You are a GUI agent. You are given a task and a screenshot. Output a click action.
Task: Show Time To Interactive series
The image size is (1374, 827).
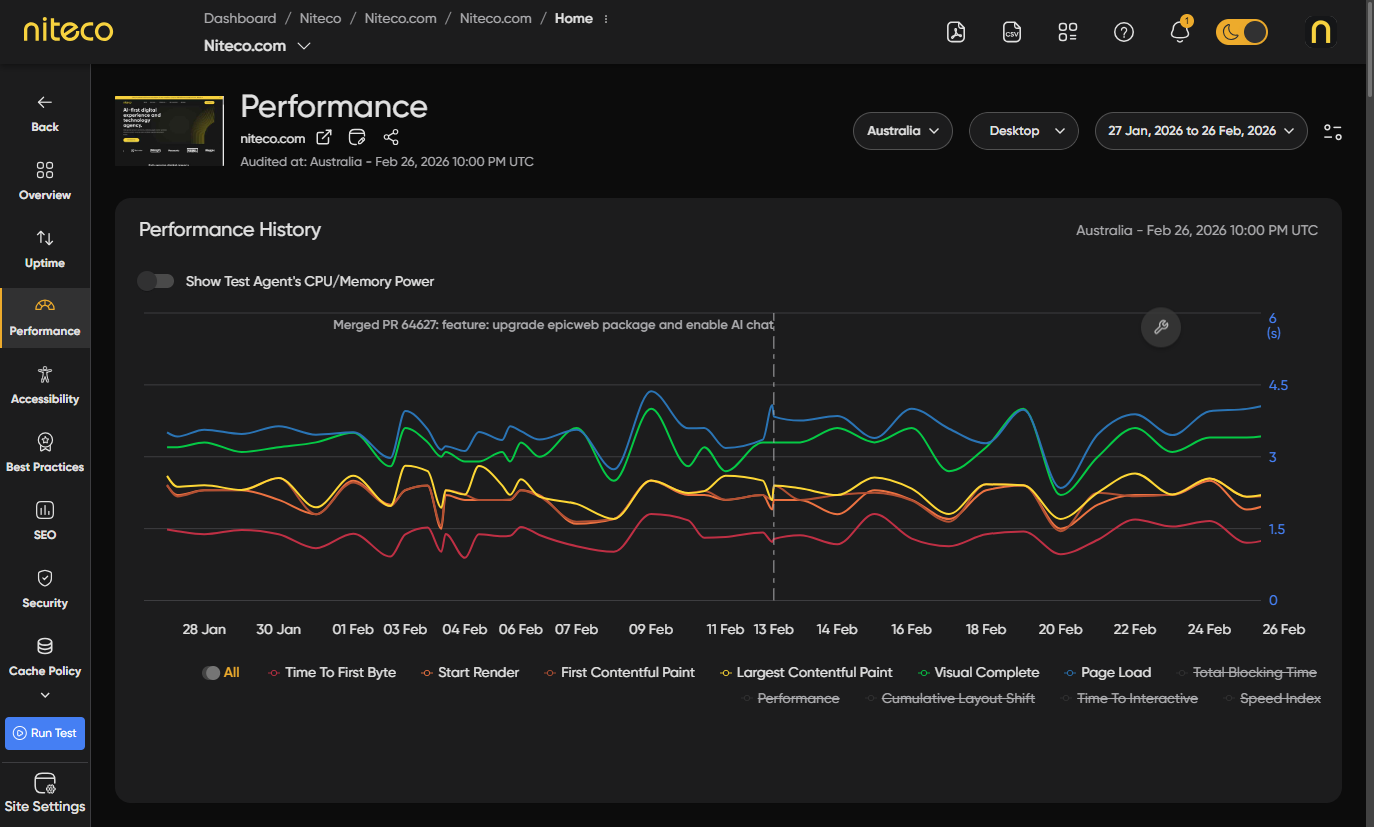point(1129,699)
